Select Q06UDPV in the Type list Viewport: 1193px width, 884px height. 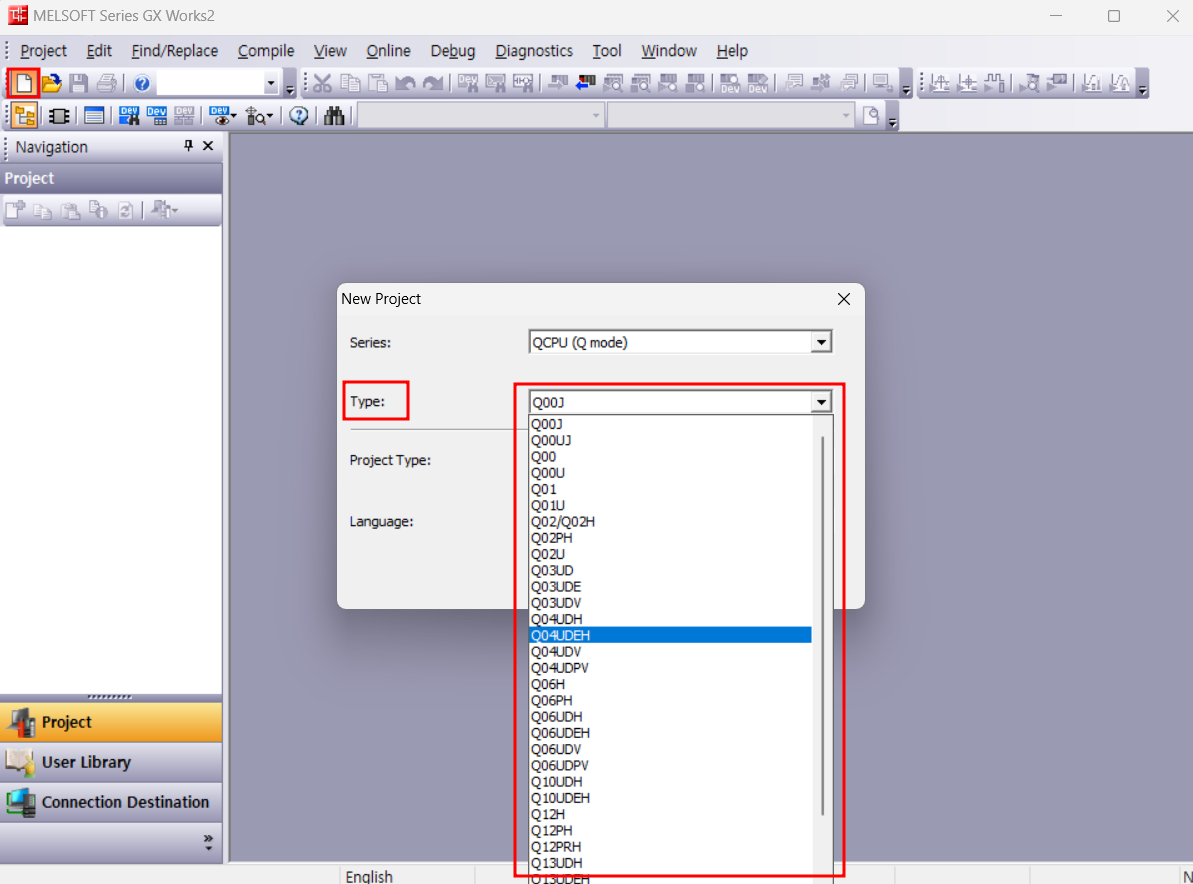(670, 765)
